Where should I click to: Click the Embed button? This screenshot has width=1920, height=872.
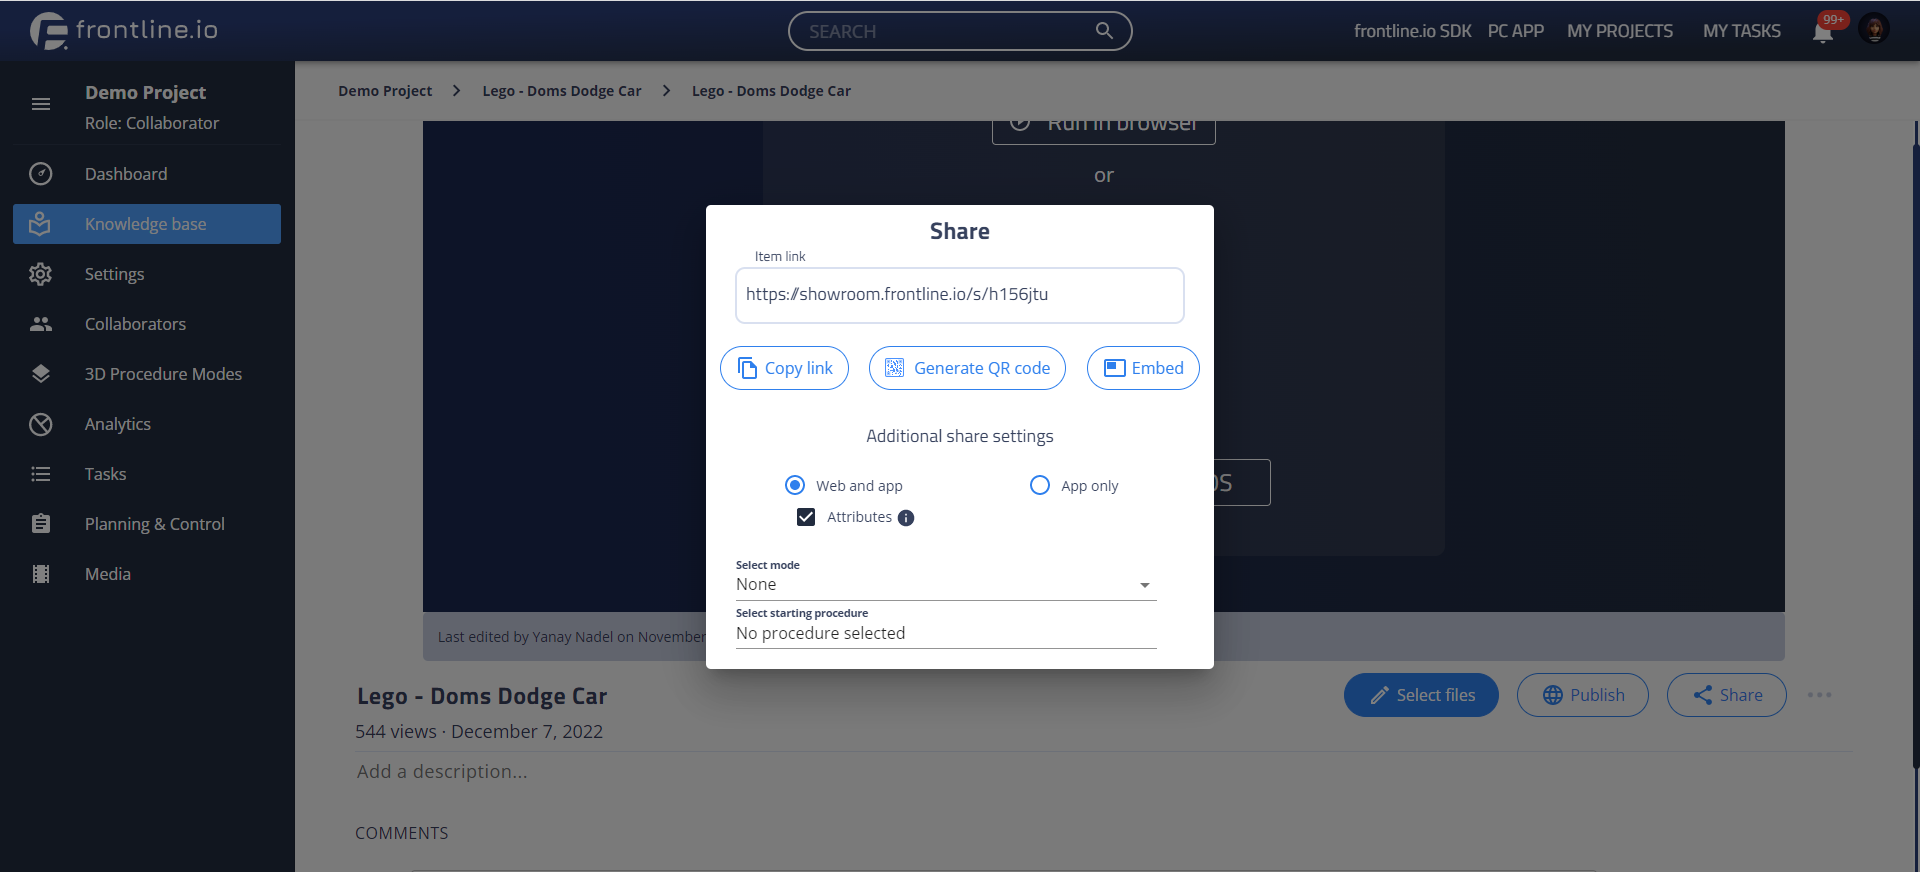click(x=1143, y=368)
